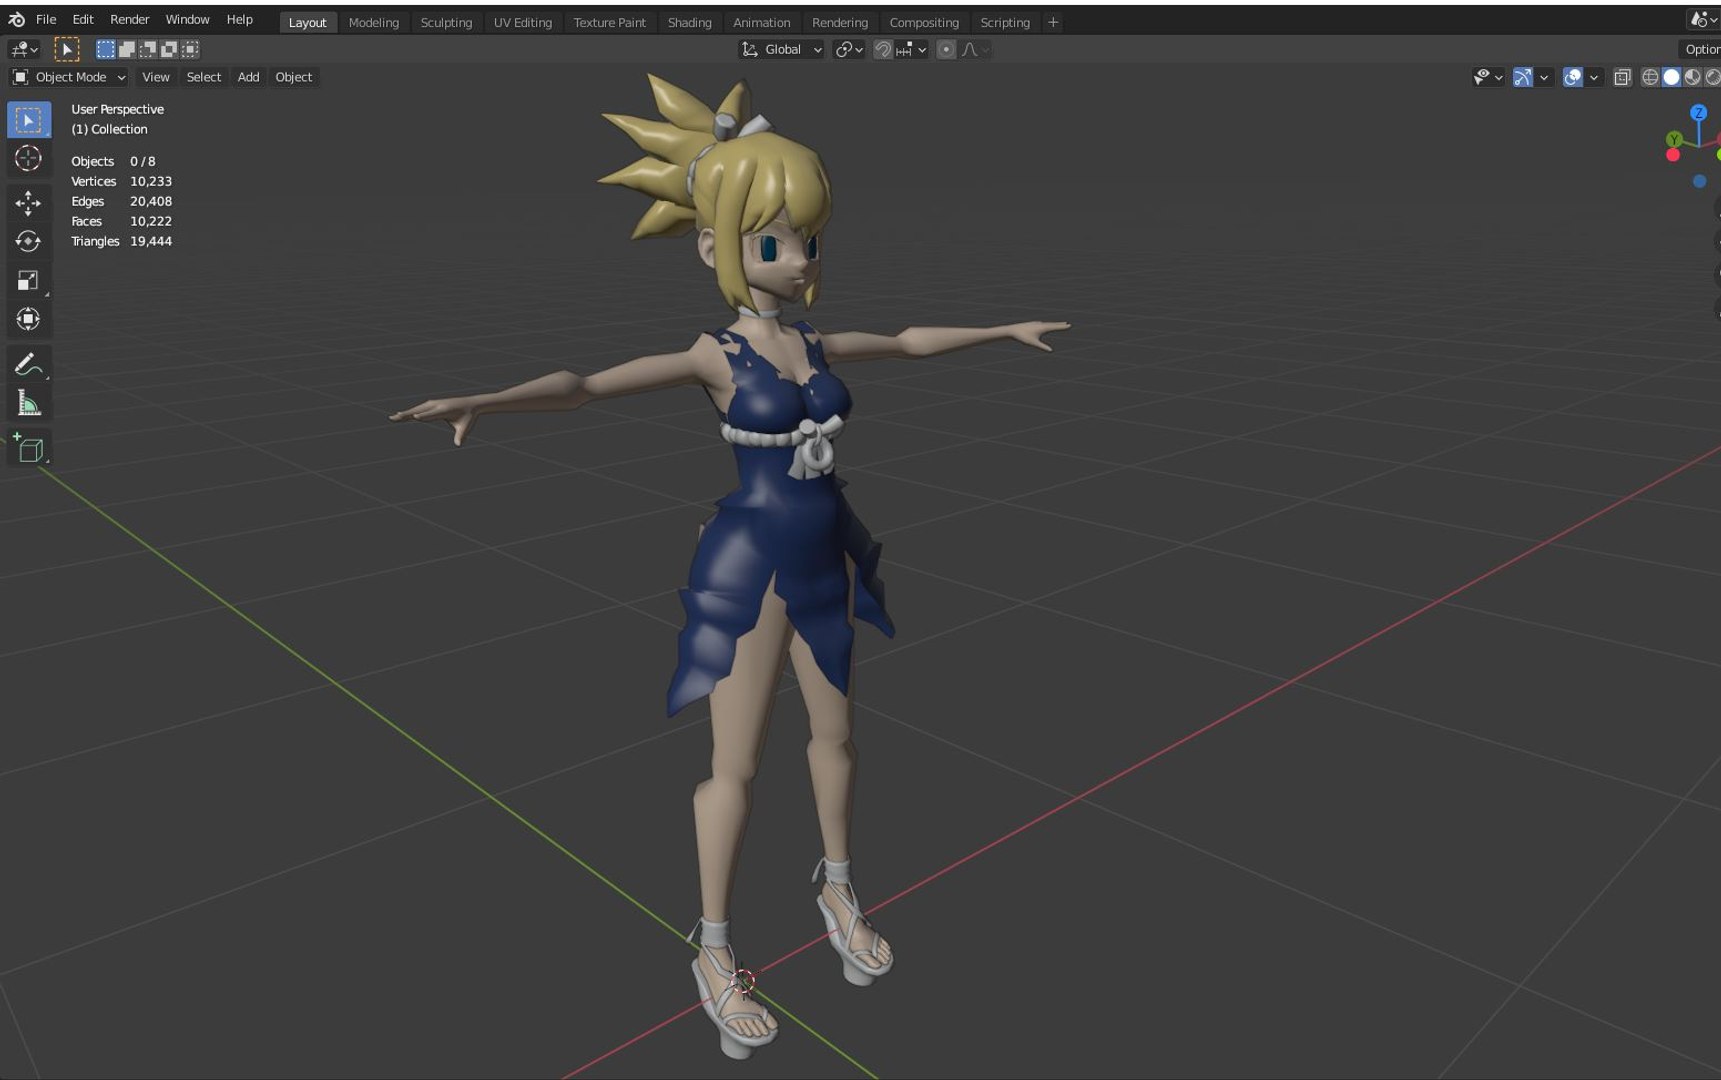Choose the Extend selection mode icon
The height and width of the screenshot is (1080, 1721).
(x=126, y=49)
